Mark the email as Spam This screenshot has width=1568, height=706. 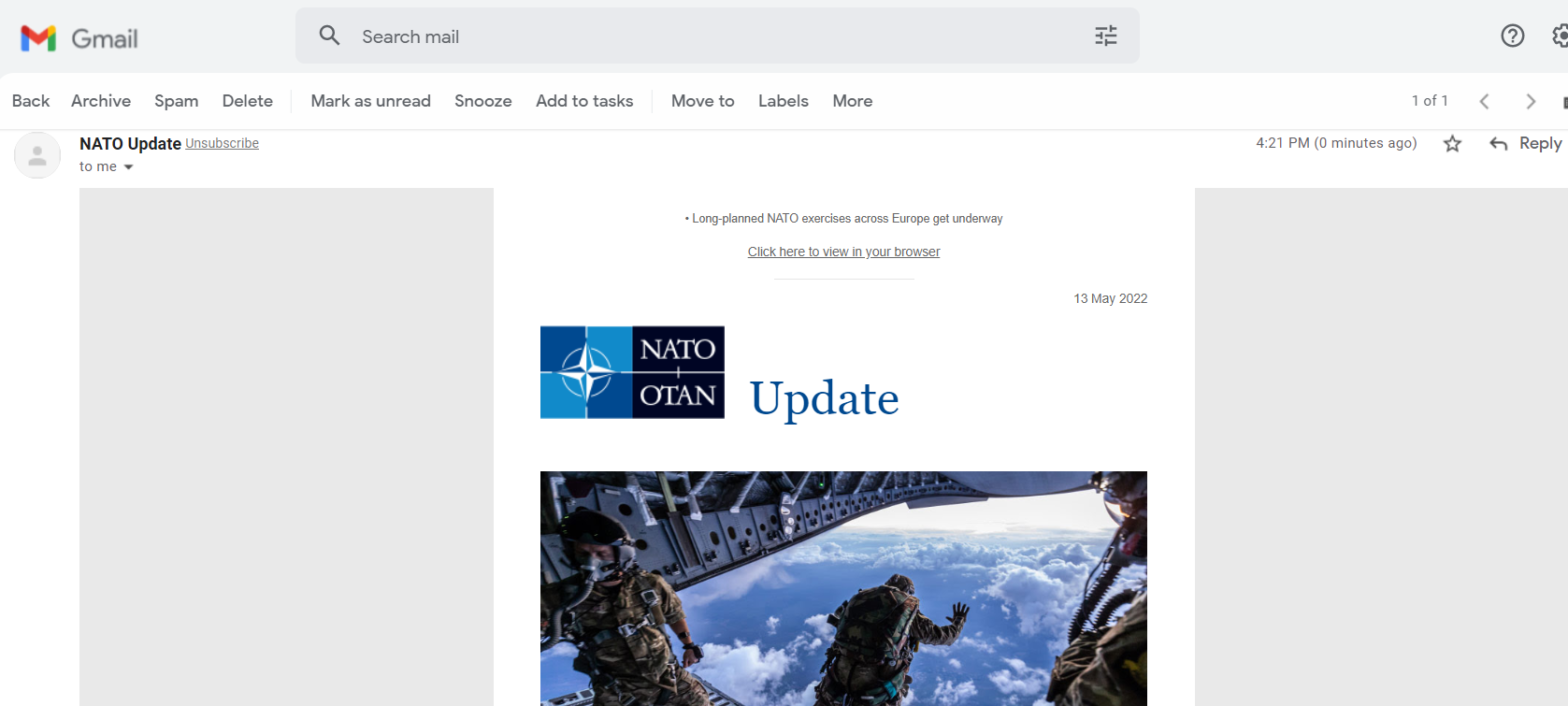pos(176,101)
